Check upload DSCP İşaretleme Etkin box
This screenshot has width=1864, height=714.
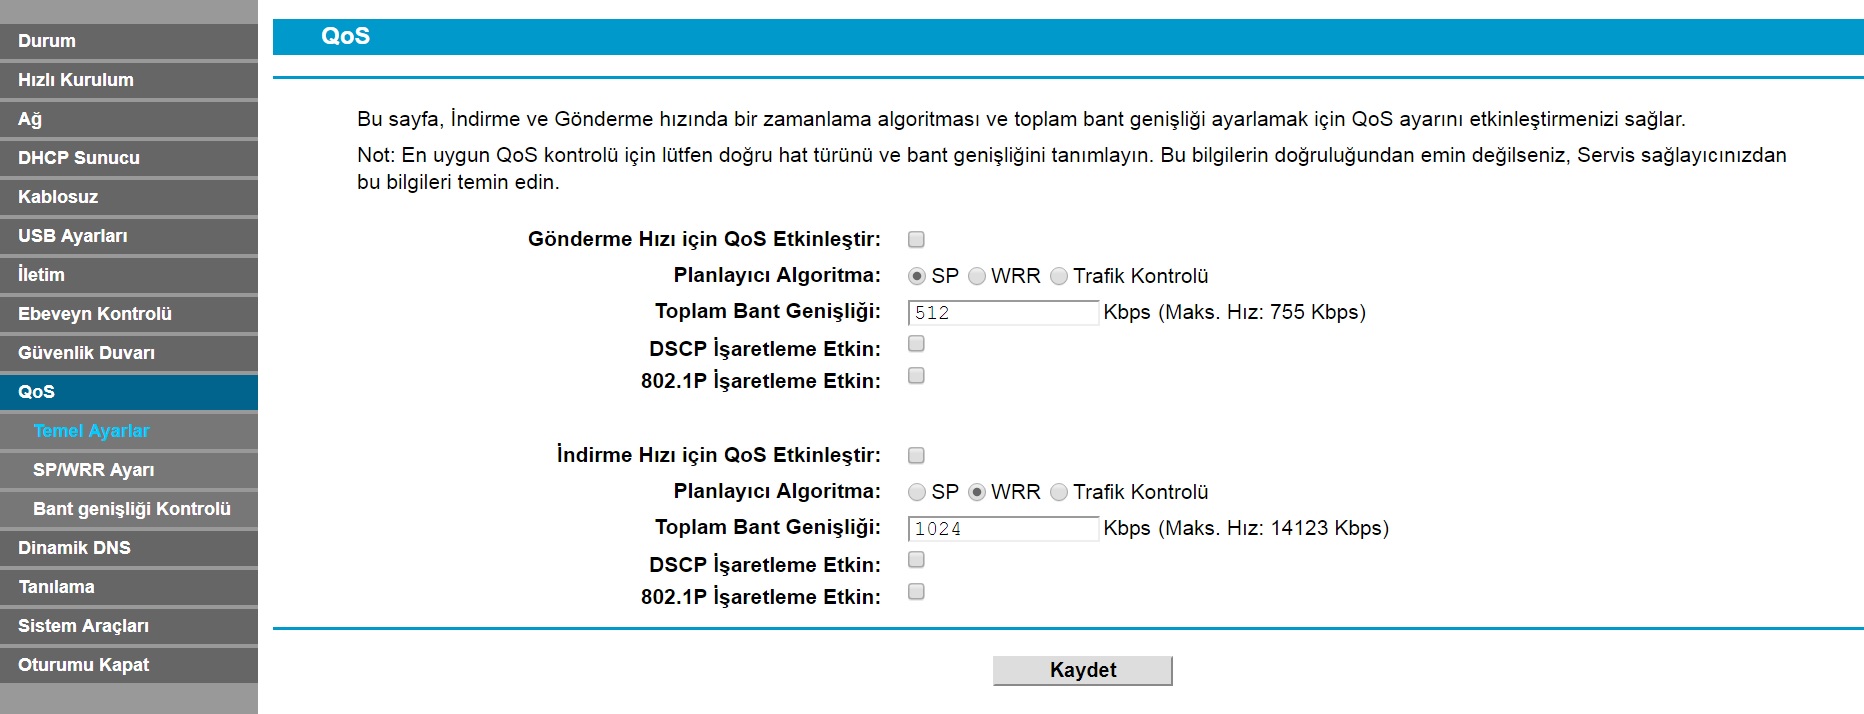[x=916, y=344]
